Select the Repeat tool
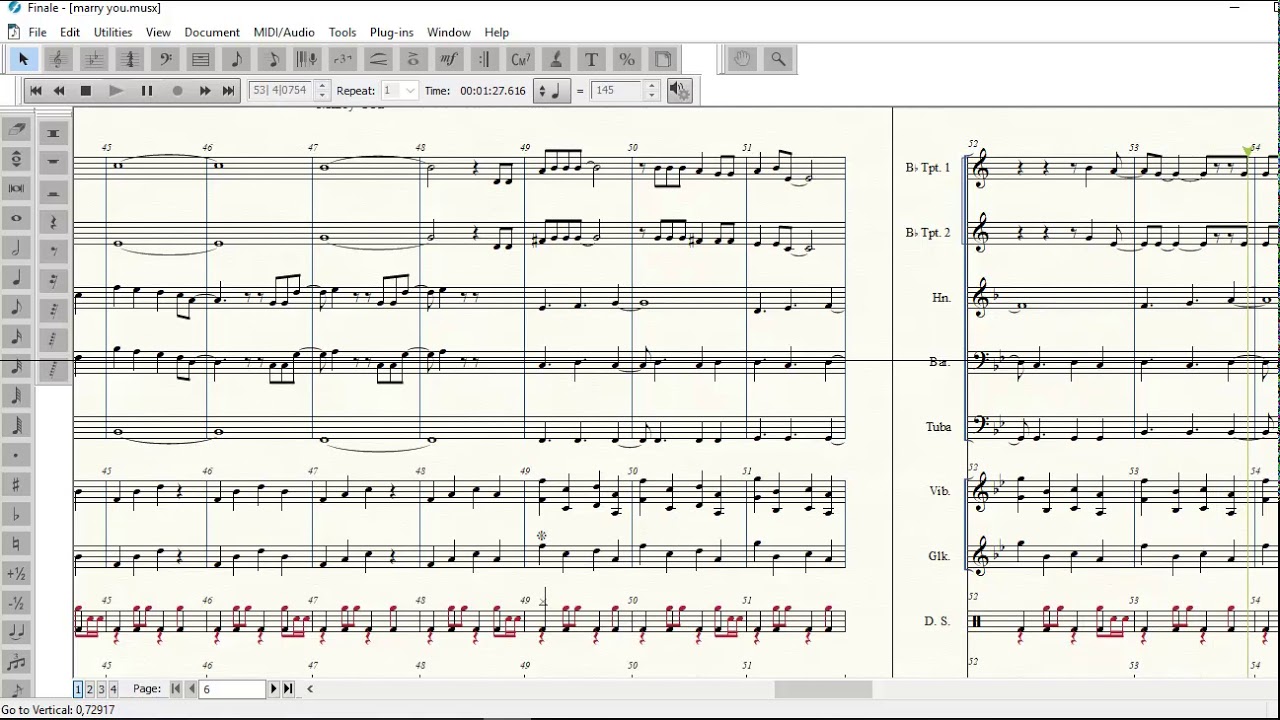The width and height of the screenshot is (1280, 720). click(x=485, y=59)
